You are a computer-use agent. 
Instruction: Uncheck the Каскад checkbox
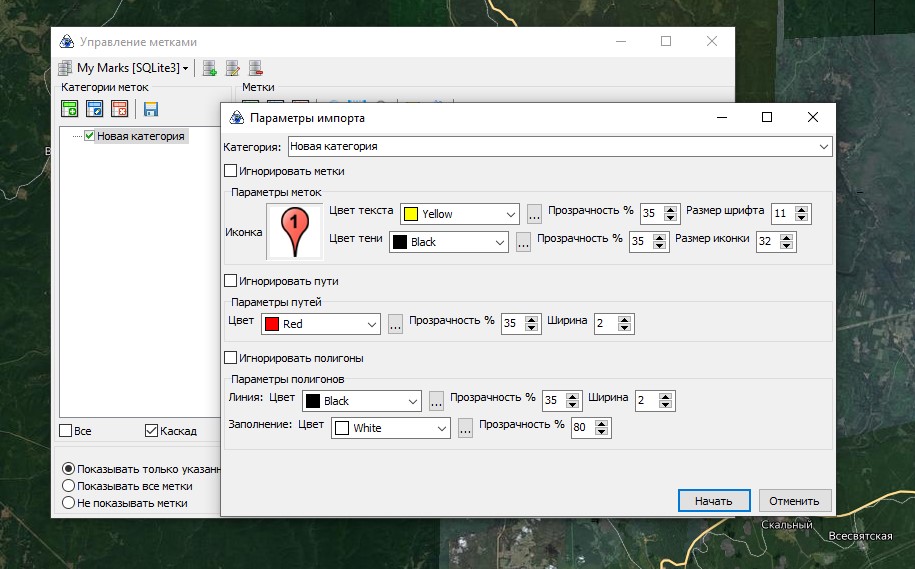point(152,431)
